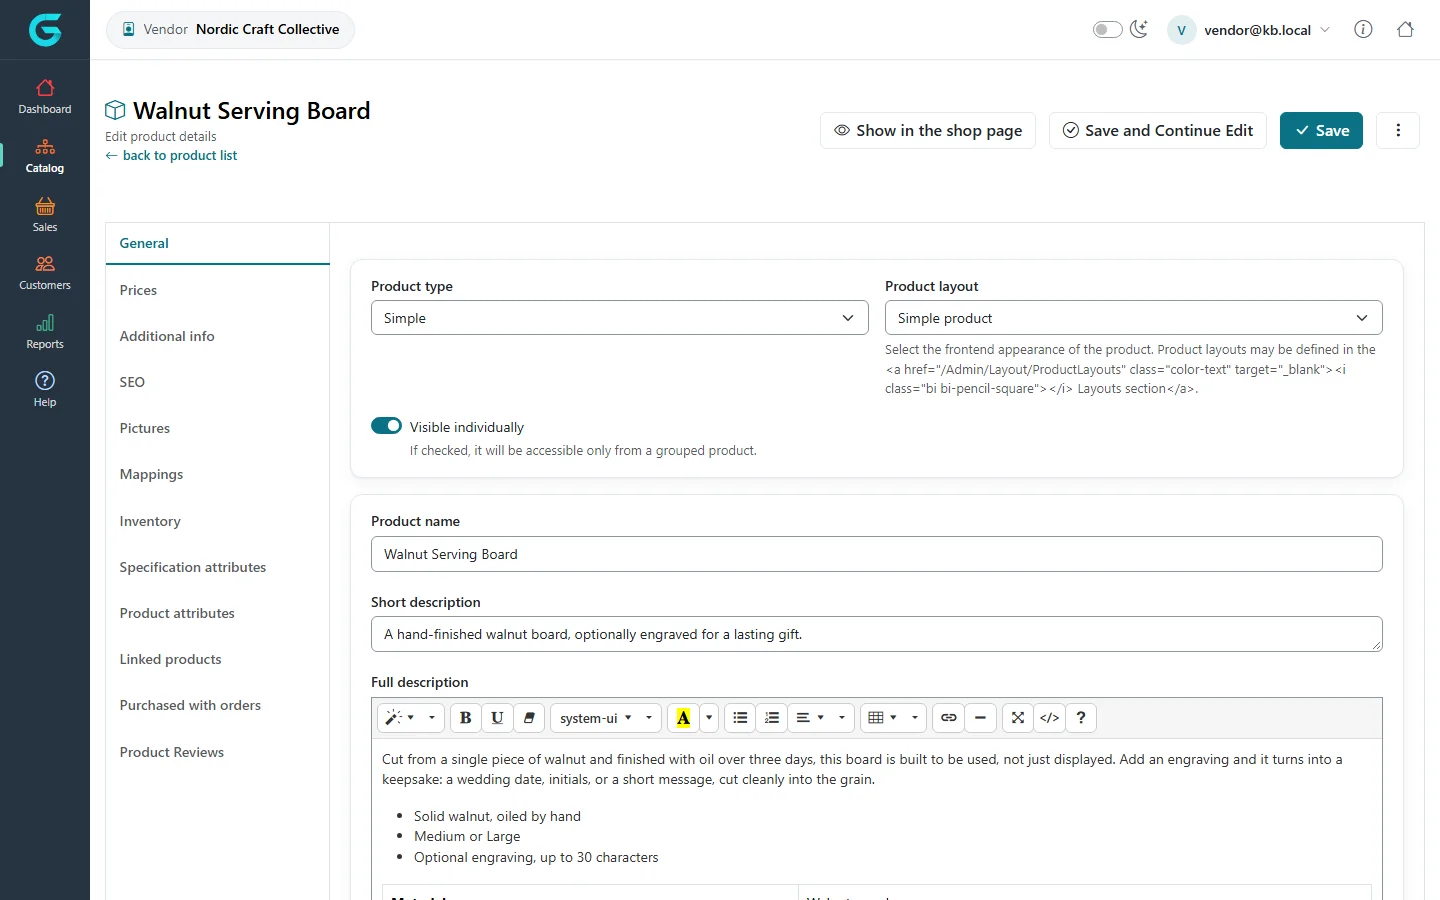Open the three-dot more actions menu
This screenshot has width=1440, height=900.
click(1398, 130)
